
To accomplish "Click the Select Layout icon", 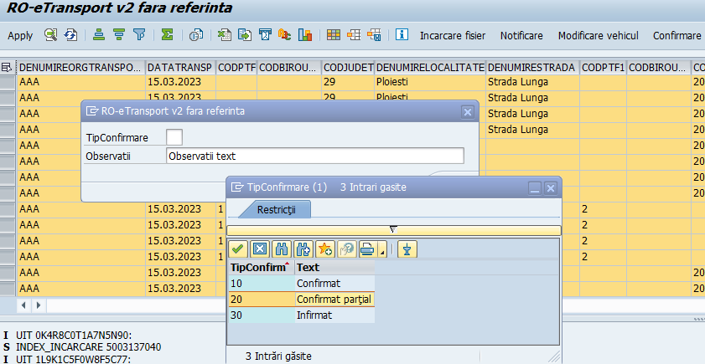I will (353, 35).
